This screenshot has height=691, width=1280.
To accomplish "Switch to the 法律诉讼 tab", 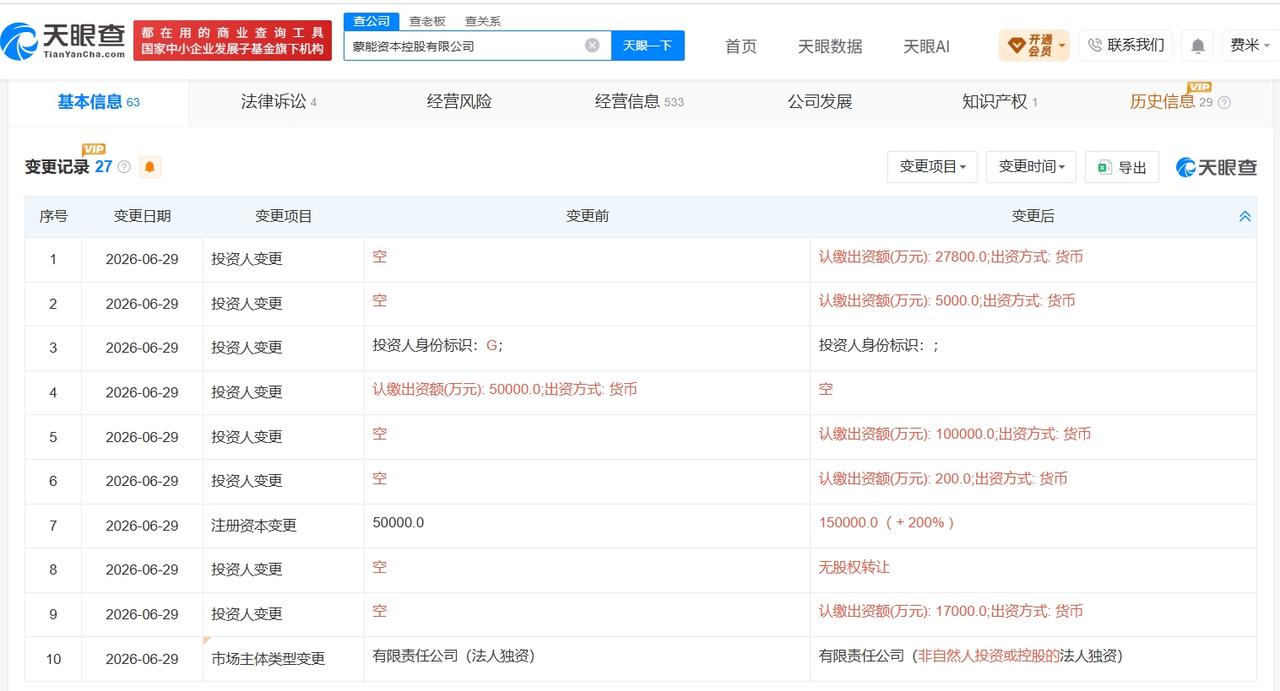I will [x=278, y=101].
